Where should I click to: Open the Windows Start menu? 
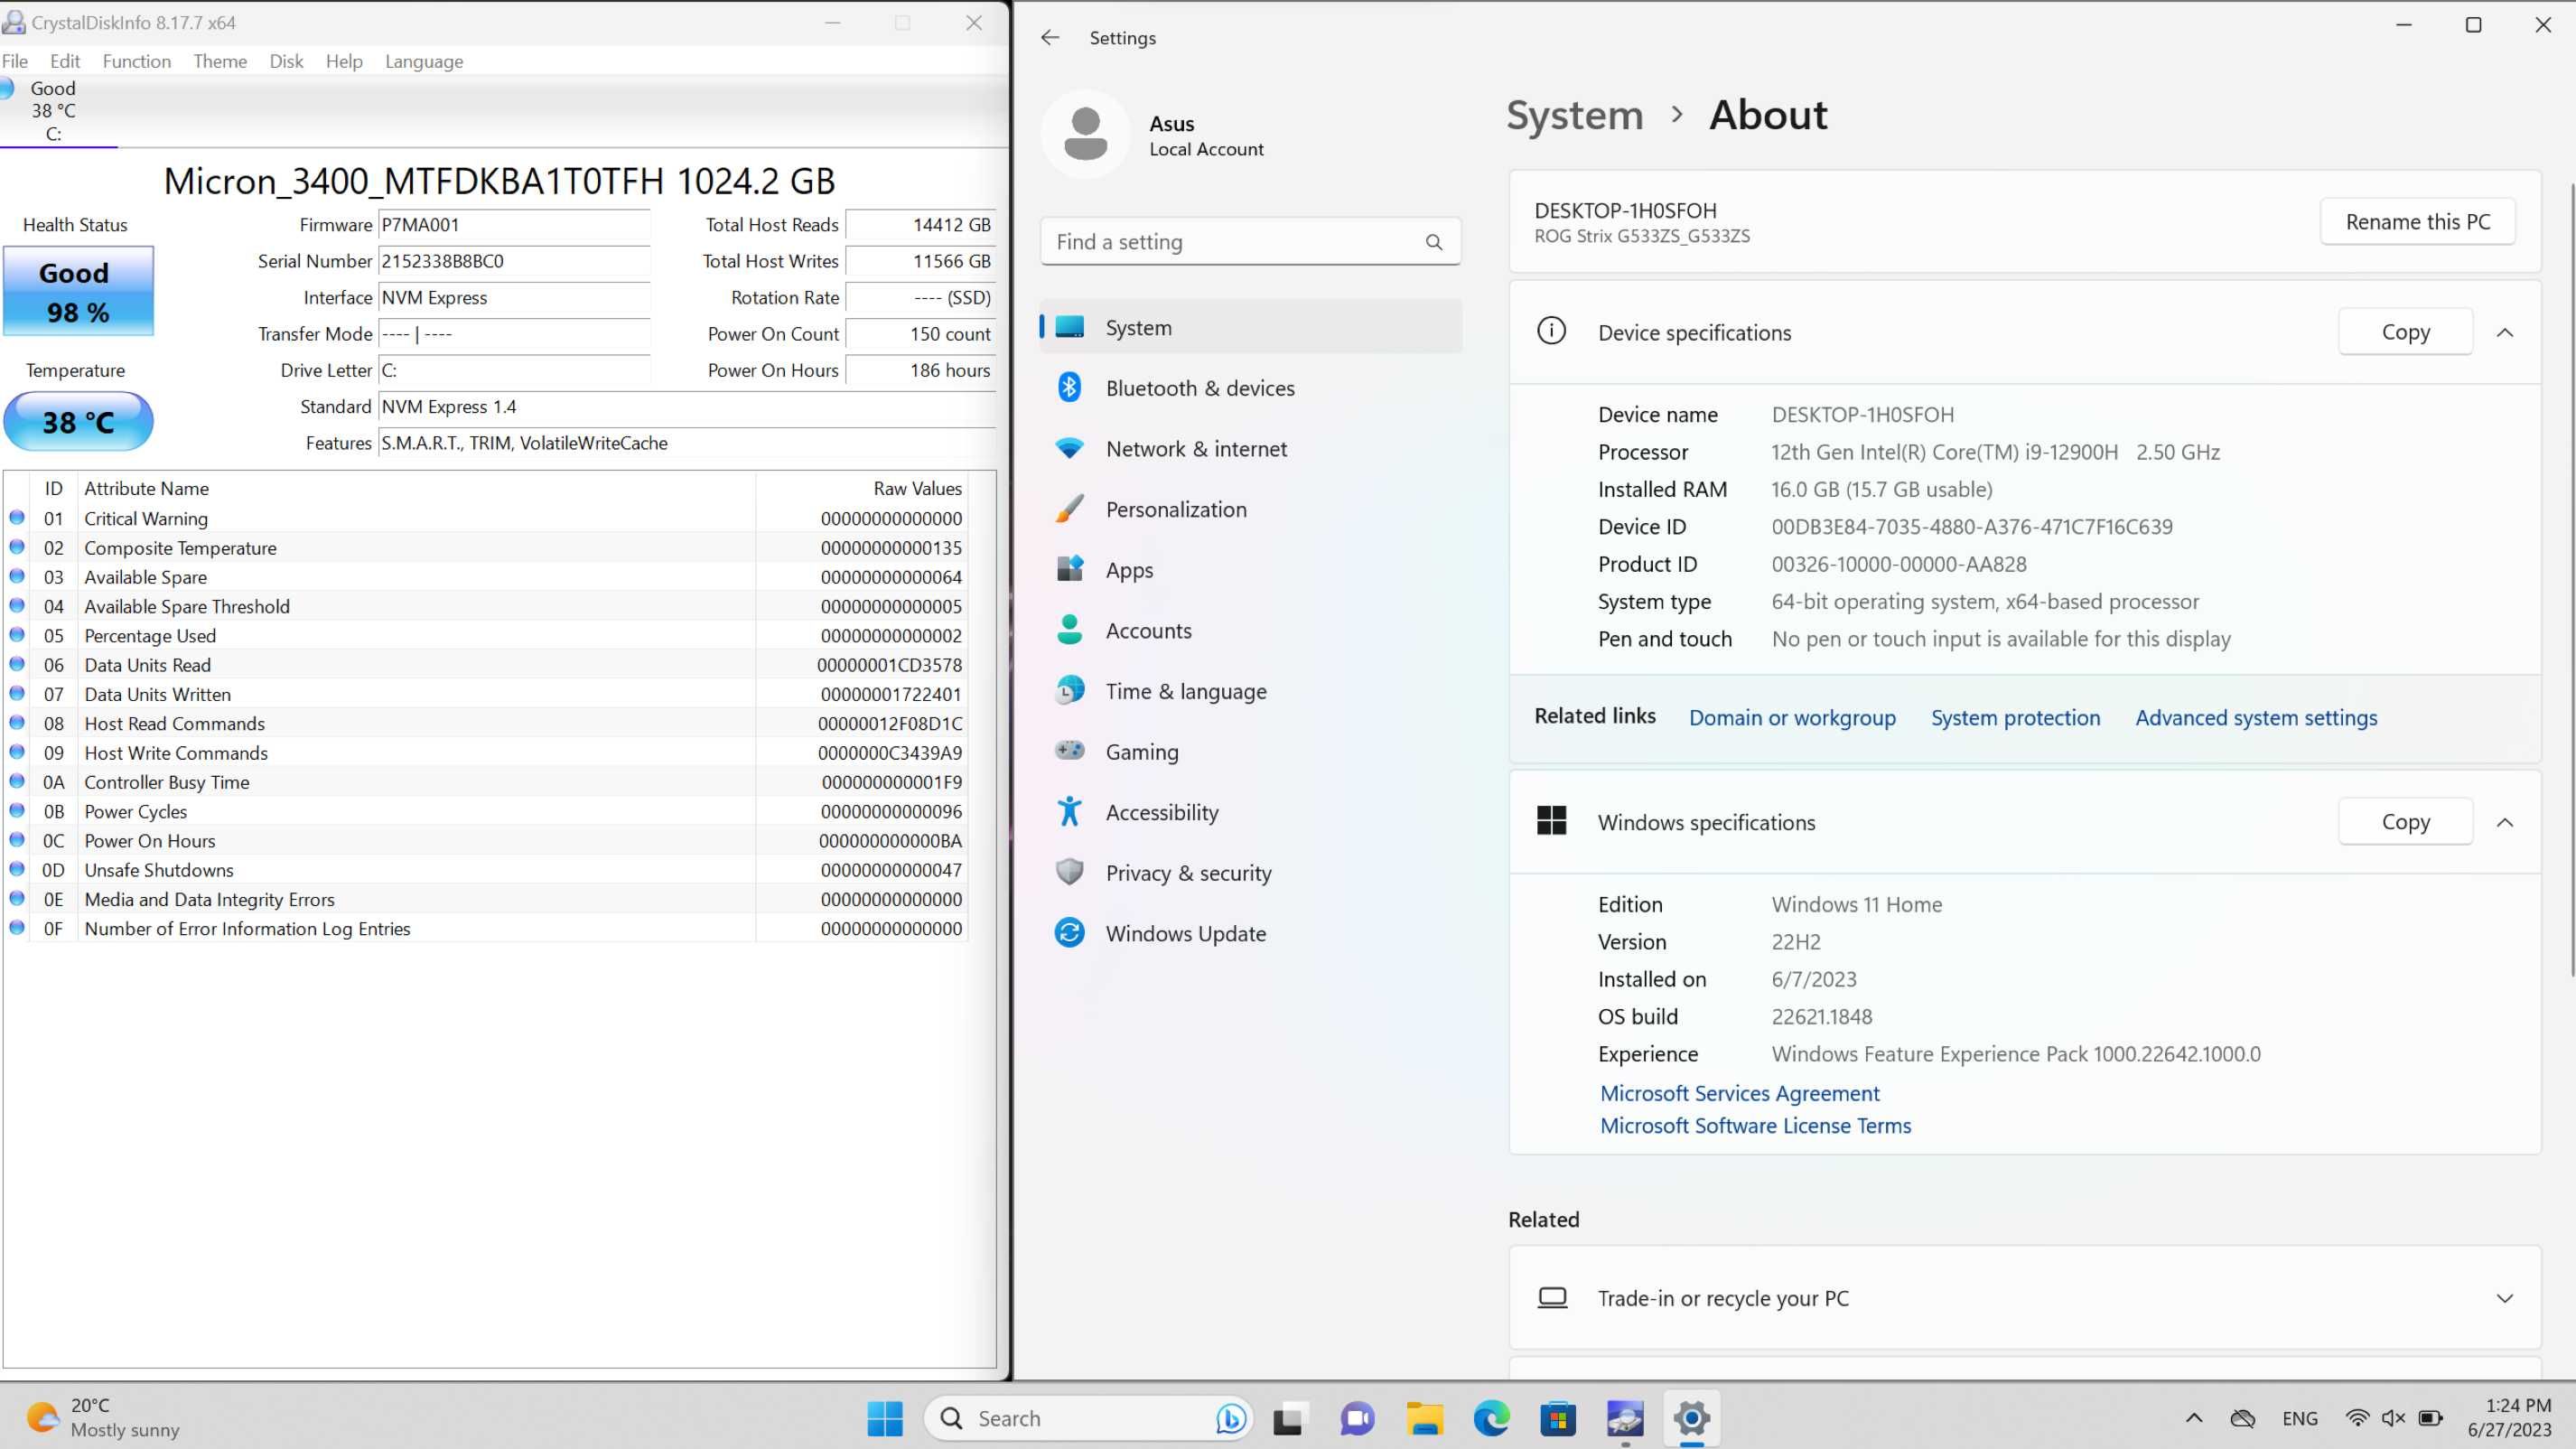coord(884,1418)
